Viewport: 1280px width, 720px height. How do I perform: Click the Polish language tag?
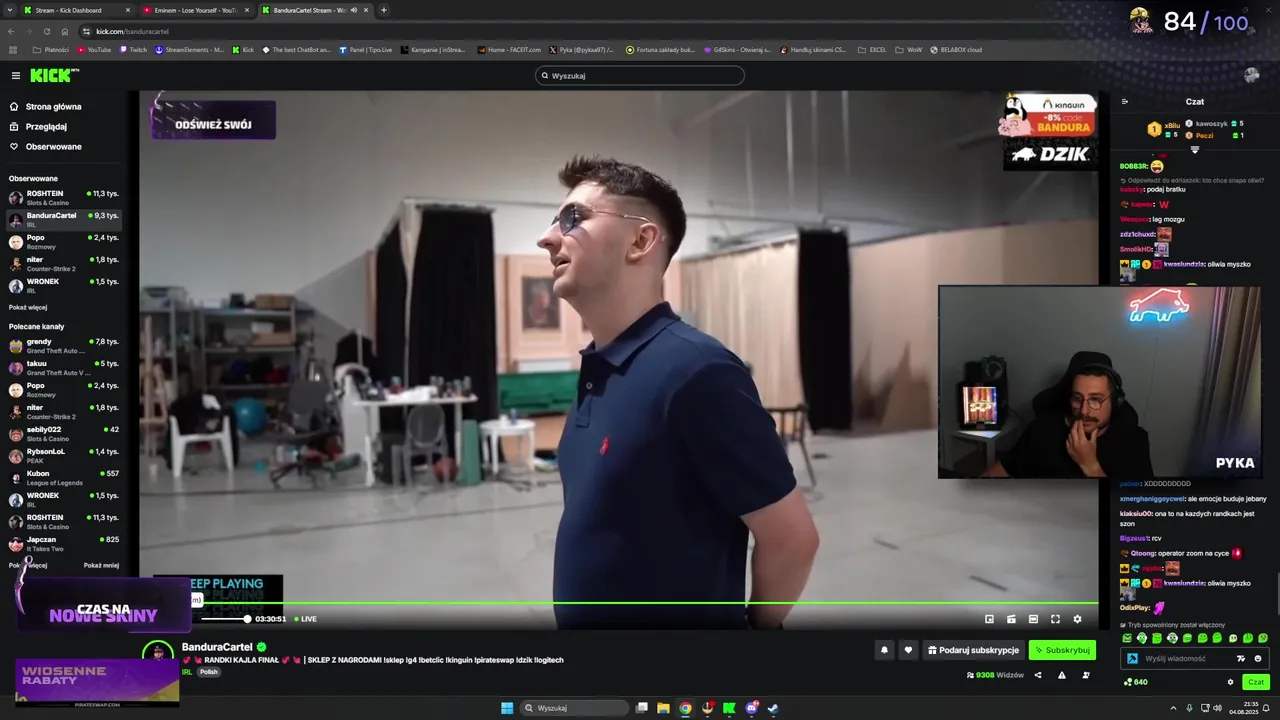point(208,672)
